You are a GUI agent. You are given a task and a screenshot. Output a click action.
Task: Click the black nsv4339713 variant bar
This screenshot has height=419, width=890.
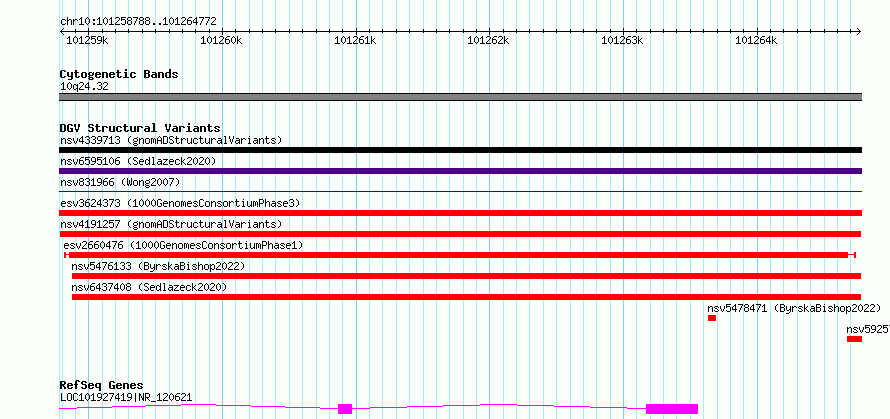coord(460,150)
